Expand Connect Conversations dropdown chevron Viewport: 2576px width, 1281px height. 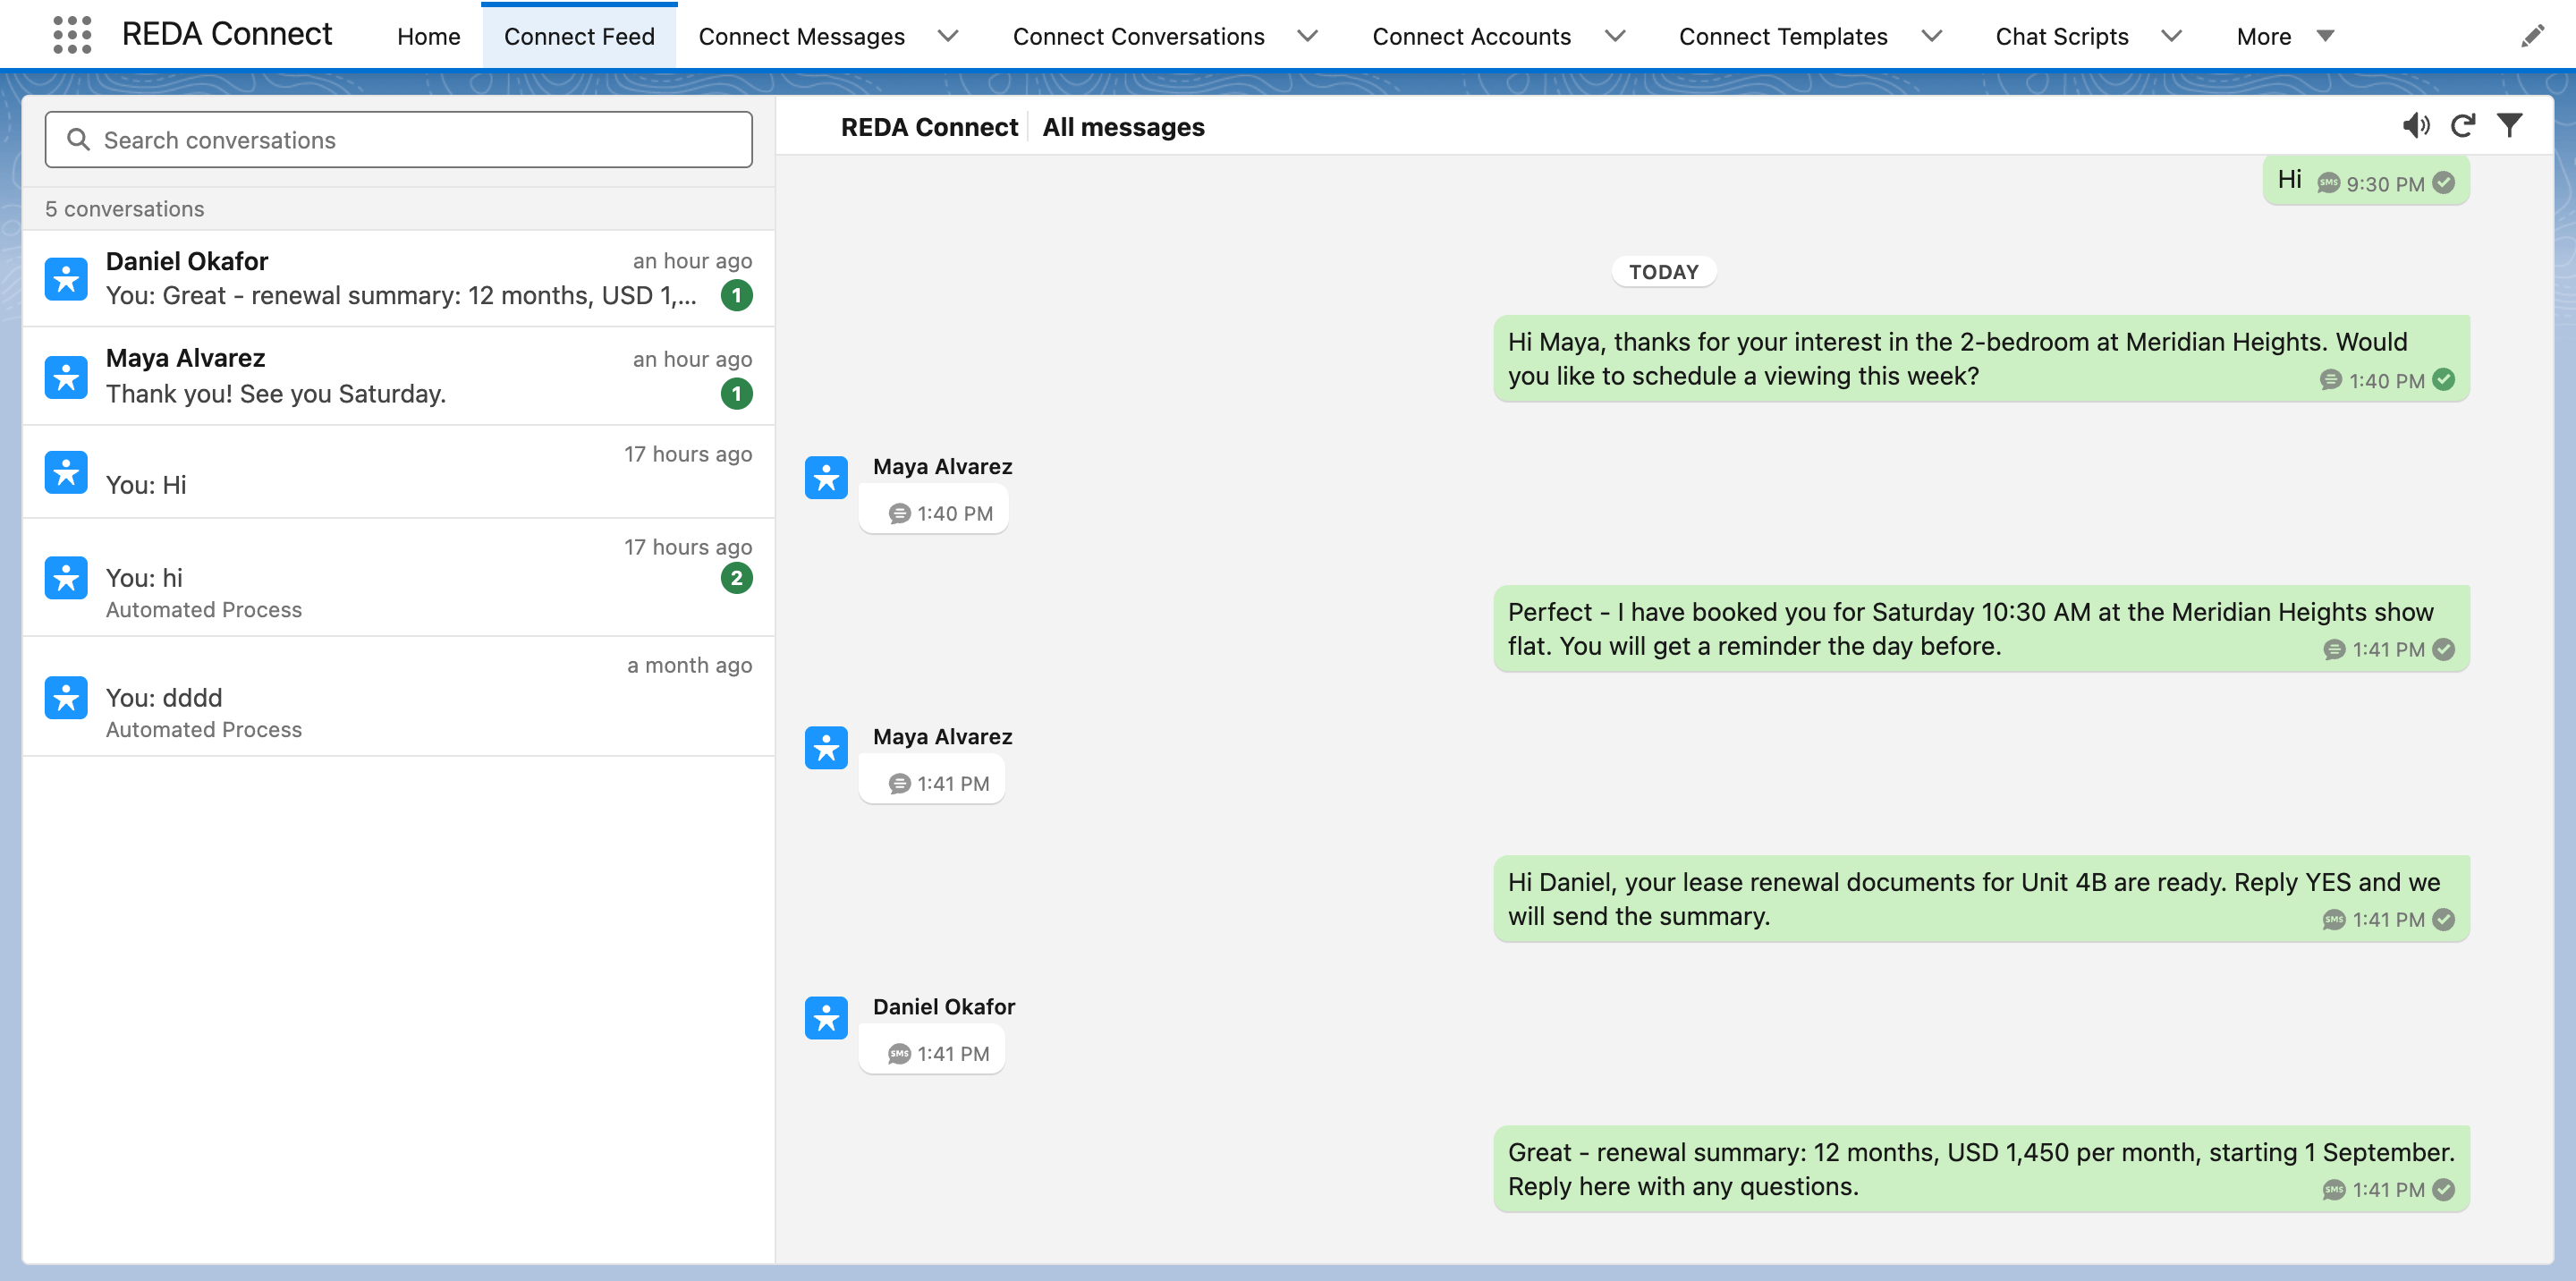click(x=1308, y=36)
